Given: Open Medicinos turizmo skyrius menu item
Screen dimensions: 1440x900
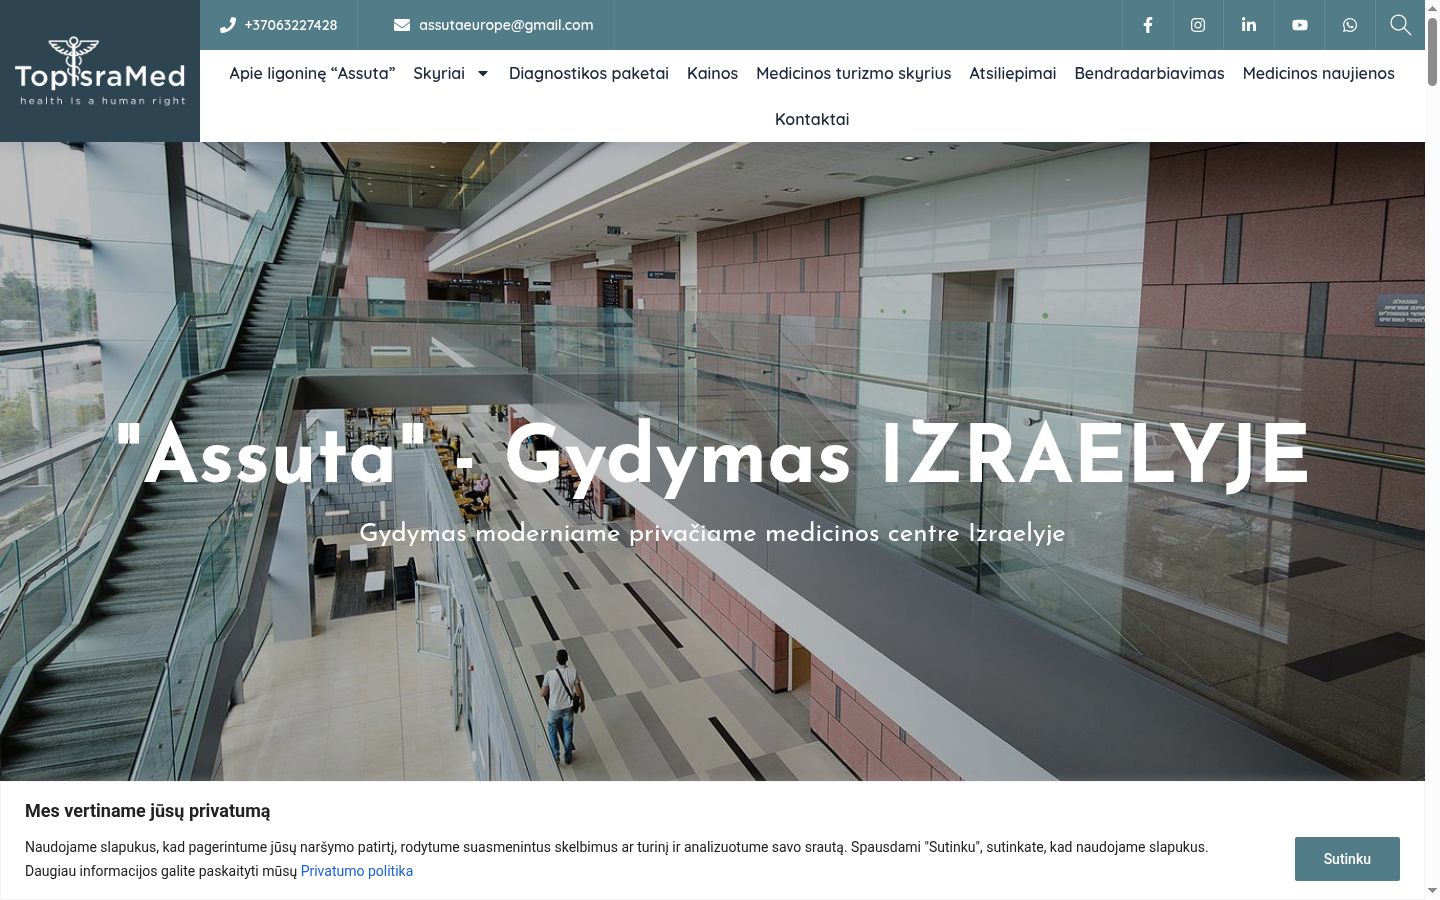Looking at the screenshot, I should pos(854,73).
